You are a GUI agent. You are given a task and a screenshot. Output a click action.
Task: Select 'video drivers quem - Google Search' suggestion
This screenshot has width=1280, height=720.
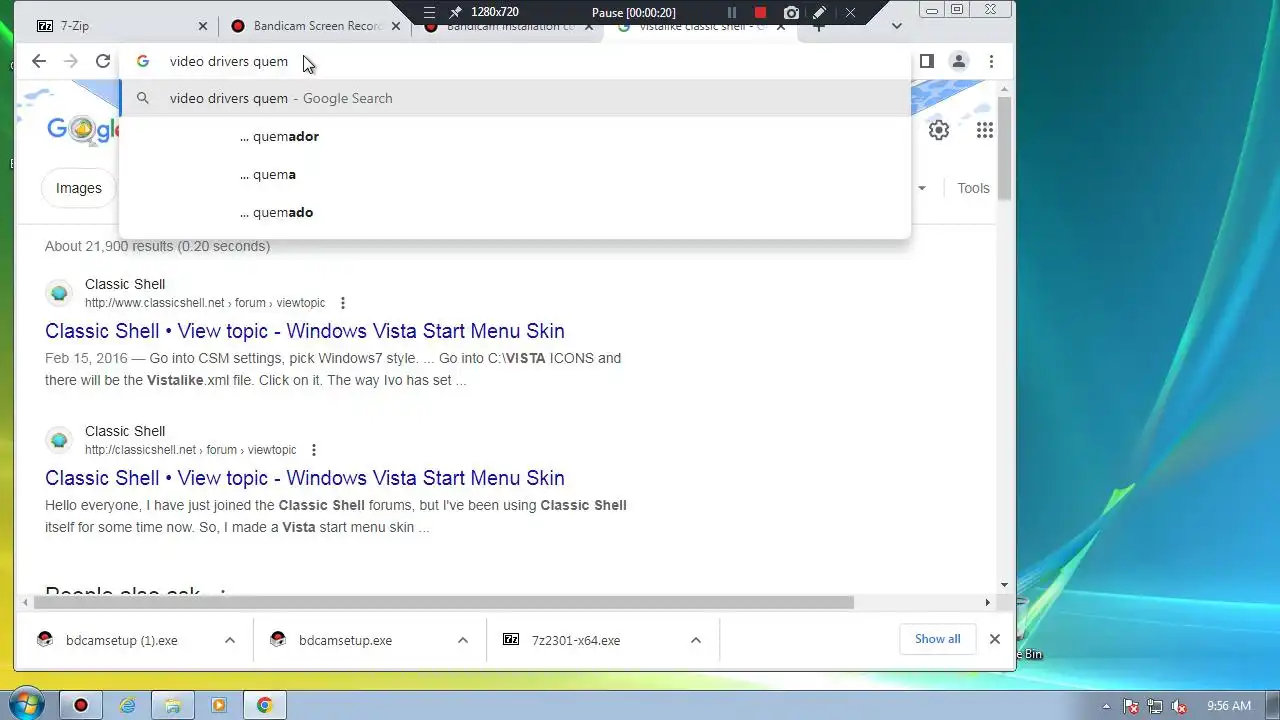click(x=515, y=98)
